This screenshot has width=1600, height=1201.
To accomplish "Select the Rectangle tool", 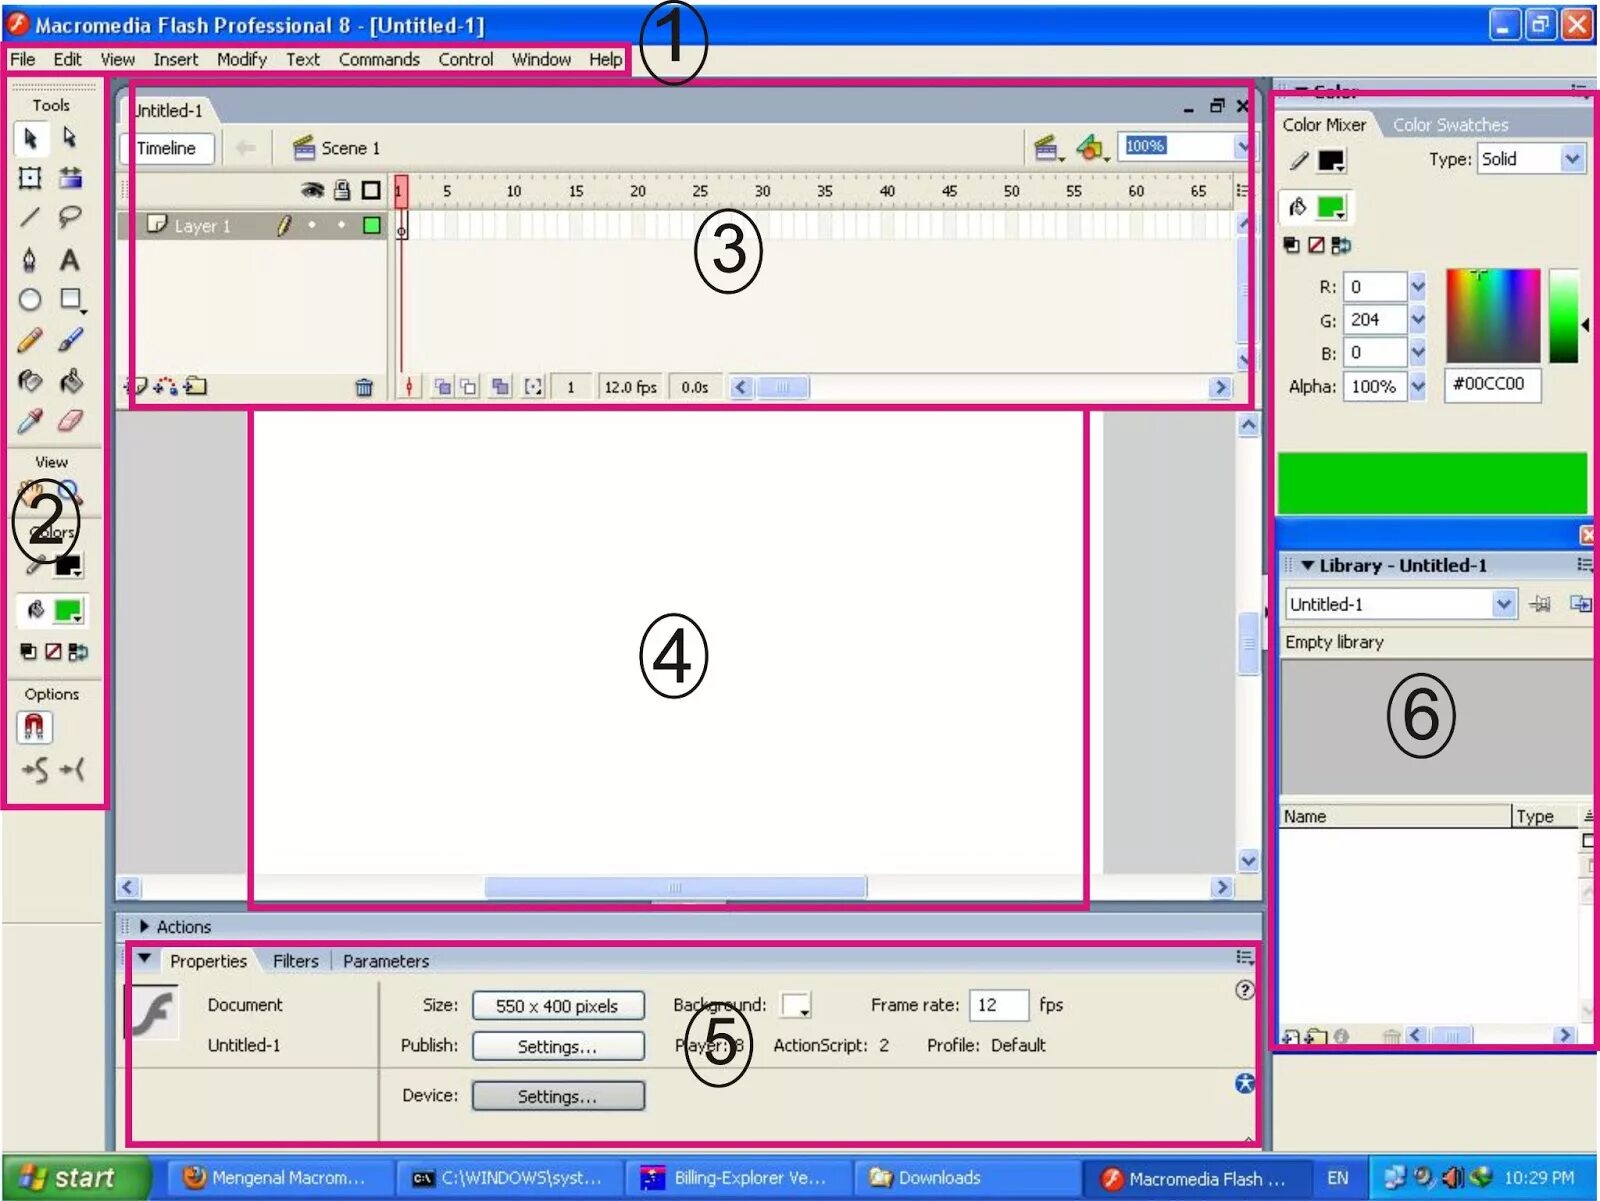I will point(71,299).
